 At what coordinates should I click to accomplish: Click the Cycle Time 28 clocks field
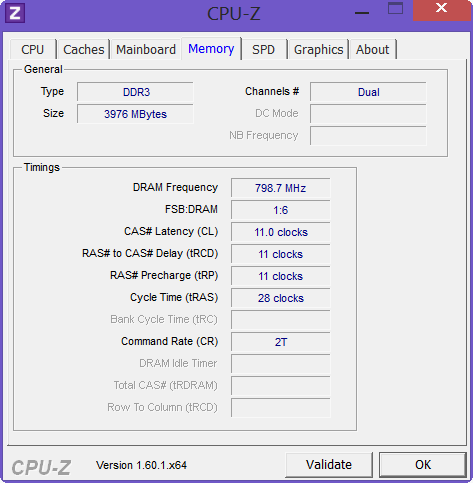tap(281, 298)
